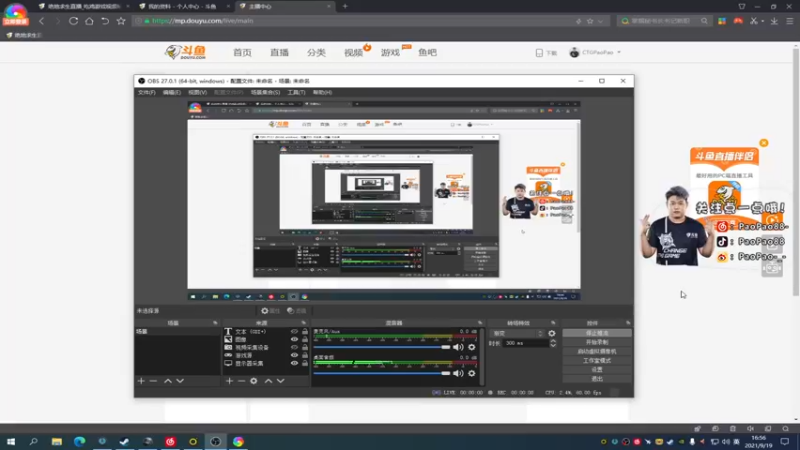Open OBS 场景集合(S) menu
800x450 pixels.
[265, 92]
